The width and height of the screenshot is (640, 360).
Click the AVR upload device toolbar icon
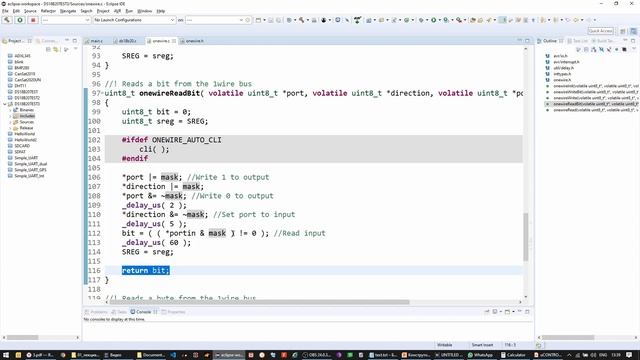pos(358,20)
